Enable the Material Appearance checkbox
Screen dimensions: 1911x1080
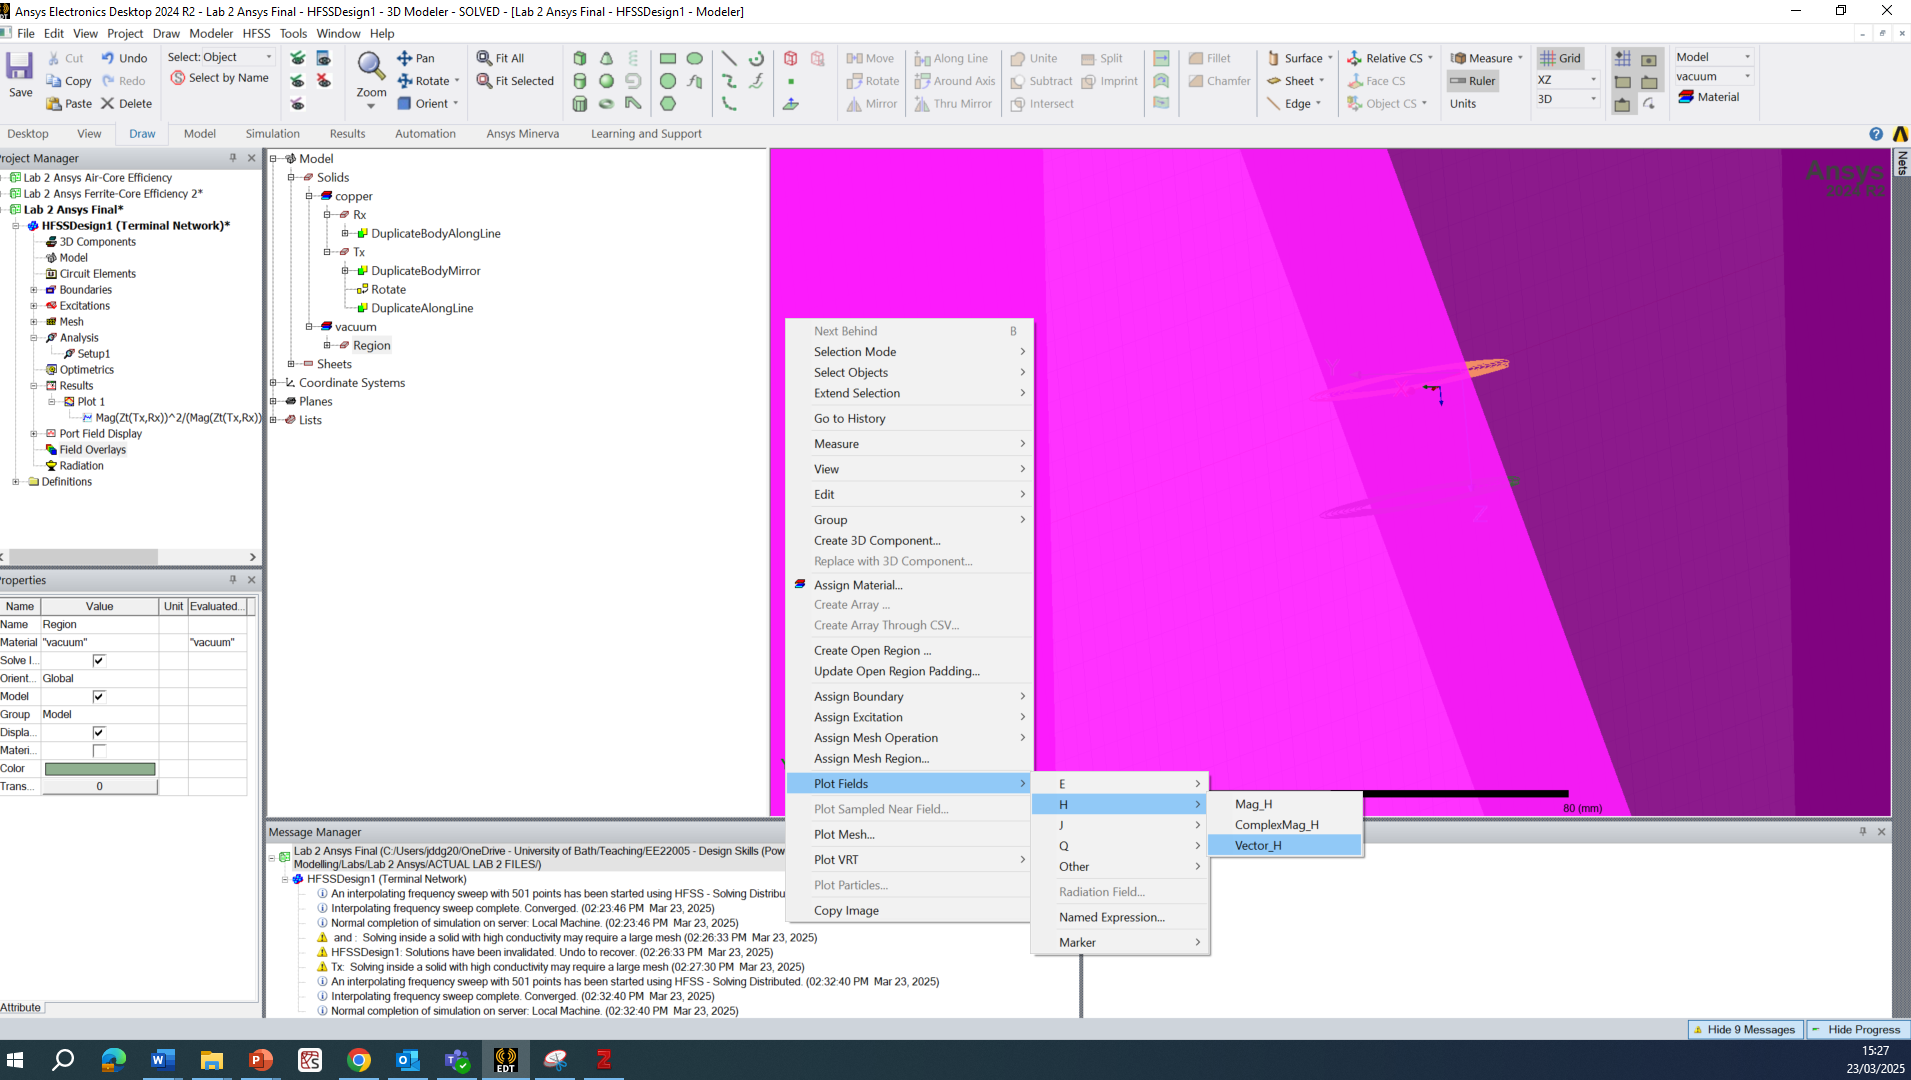(99, 750)
